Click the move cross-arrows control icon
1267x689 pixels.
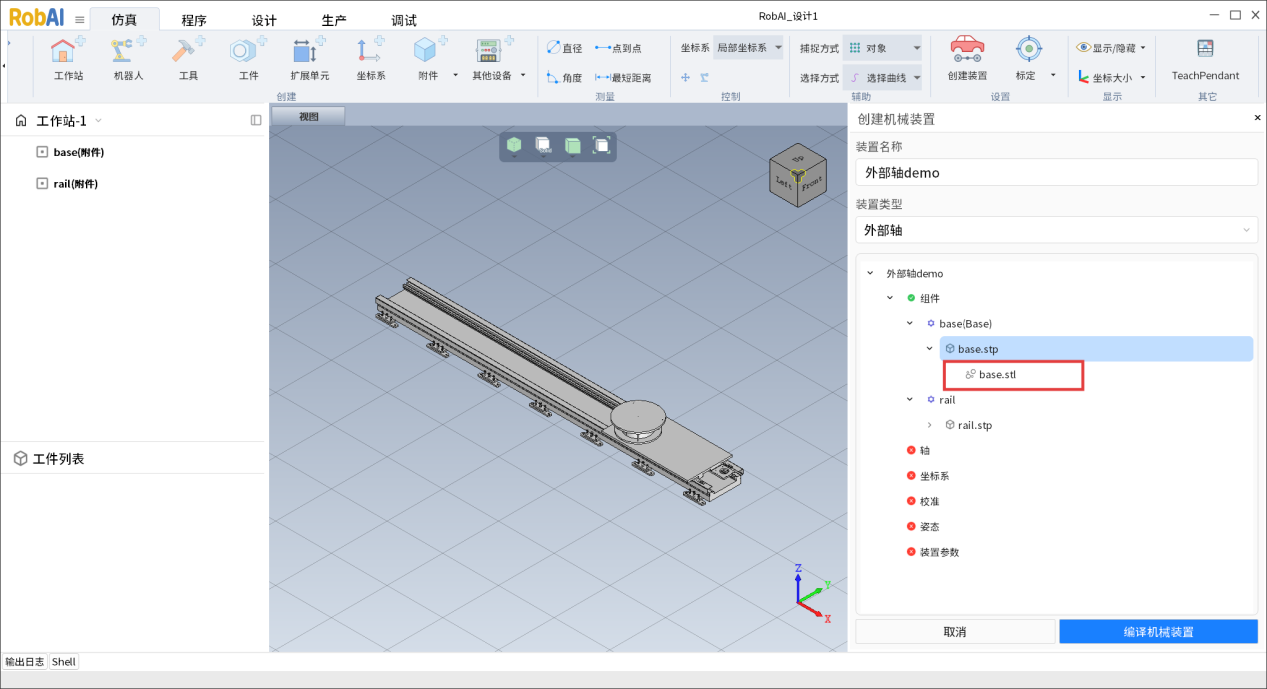pos(686,77)
